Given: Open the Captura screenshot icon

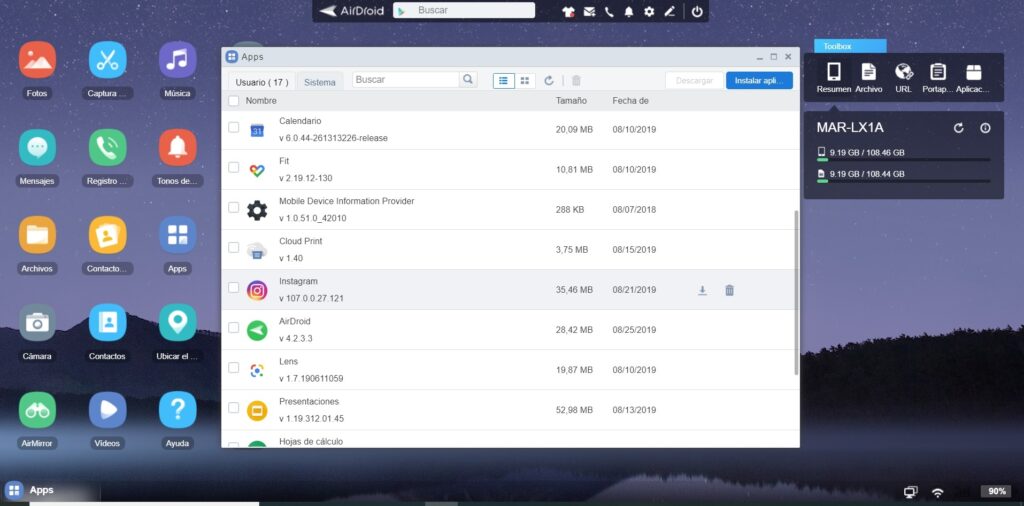Looking at the screenshot, I should (x=107, y=60).
